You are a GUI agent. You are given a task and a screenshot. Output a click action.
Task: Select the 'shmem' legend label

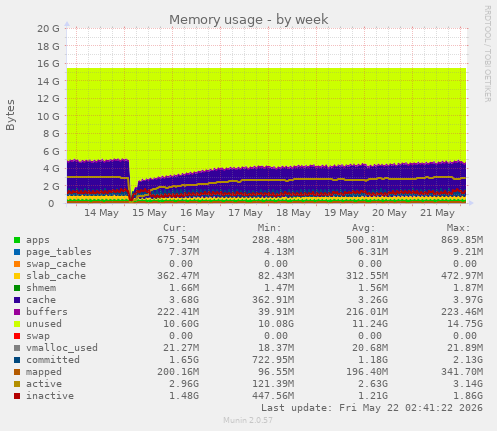[41, 288]
